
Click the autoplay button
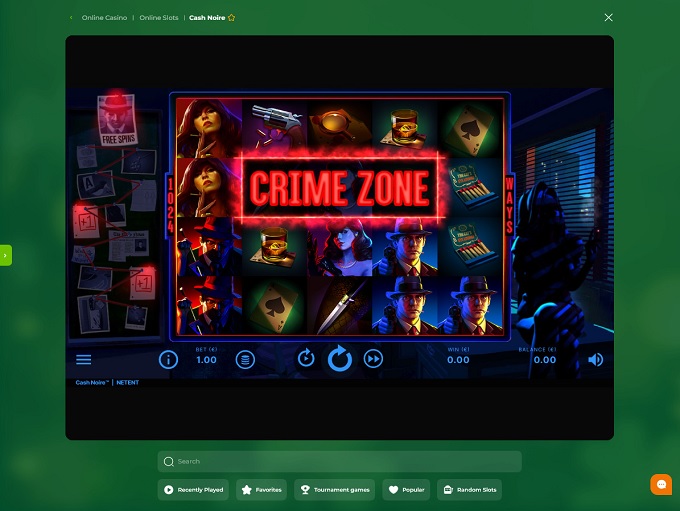pyautogui.click(x=306, y=358)
